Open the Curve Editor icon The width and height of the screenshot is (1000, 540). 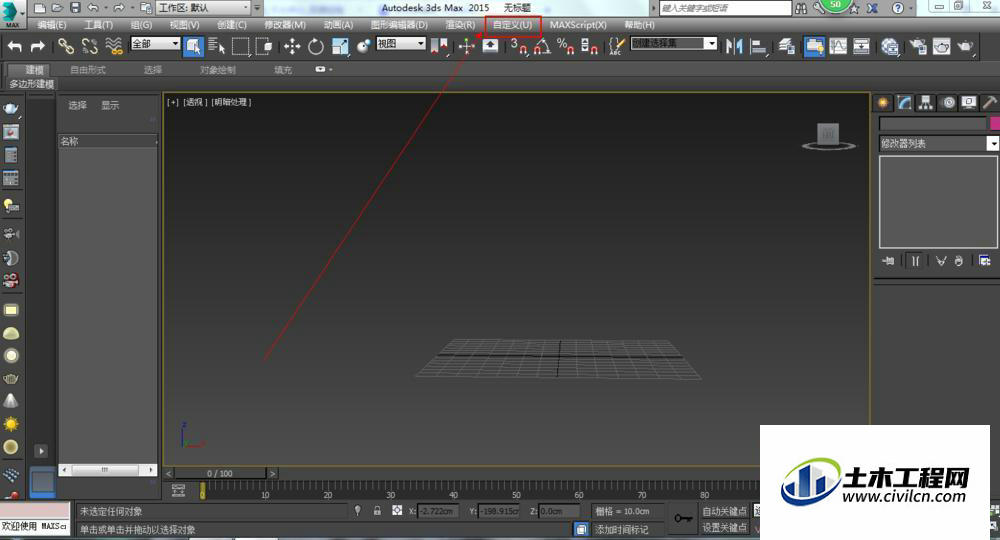pos(837,46)
